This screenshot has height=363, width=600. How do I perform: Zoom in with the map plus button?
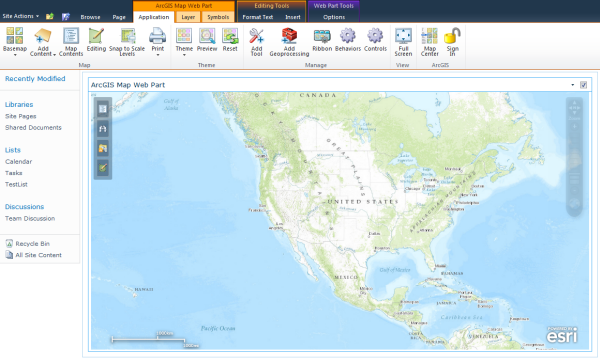point(574,126)
